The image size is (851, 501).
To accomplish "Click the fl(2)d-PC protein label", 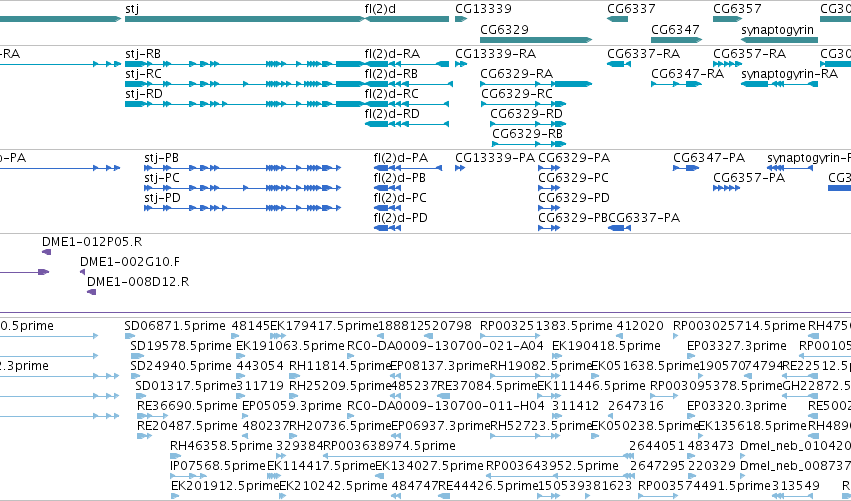I will pos(400,198).
